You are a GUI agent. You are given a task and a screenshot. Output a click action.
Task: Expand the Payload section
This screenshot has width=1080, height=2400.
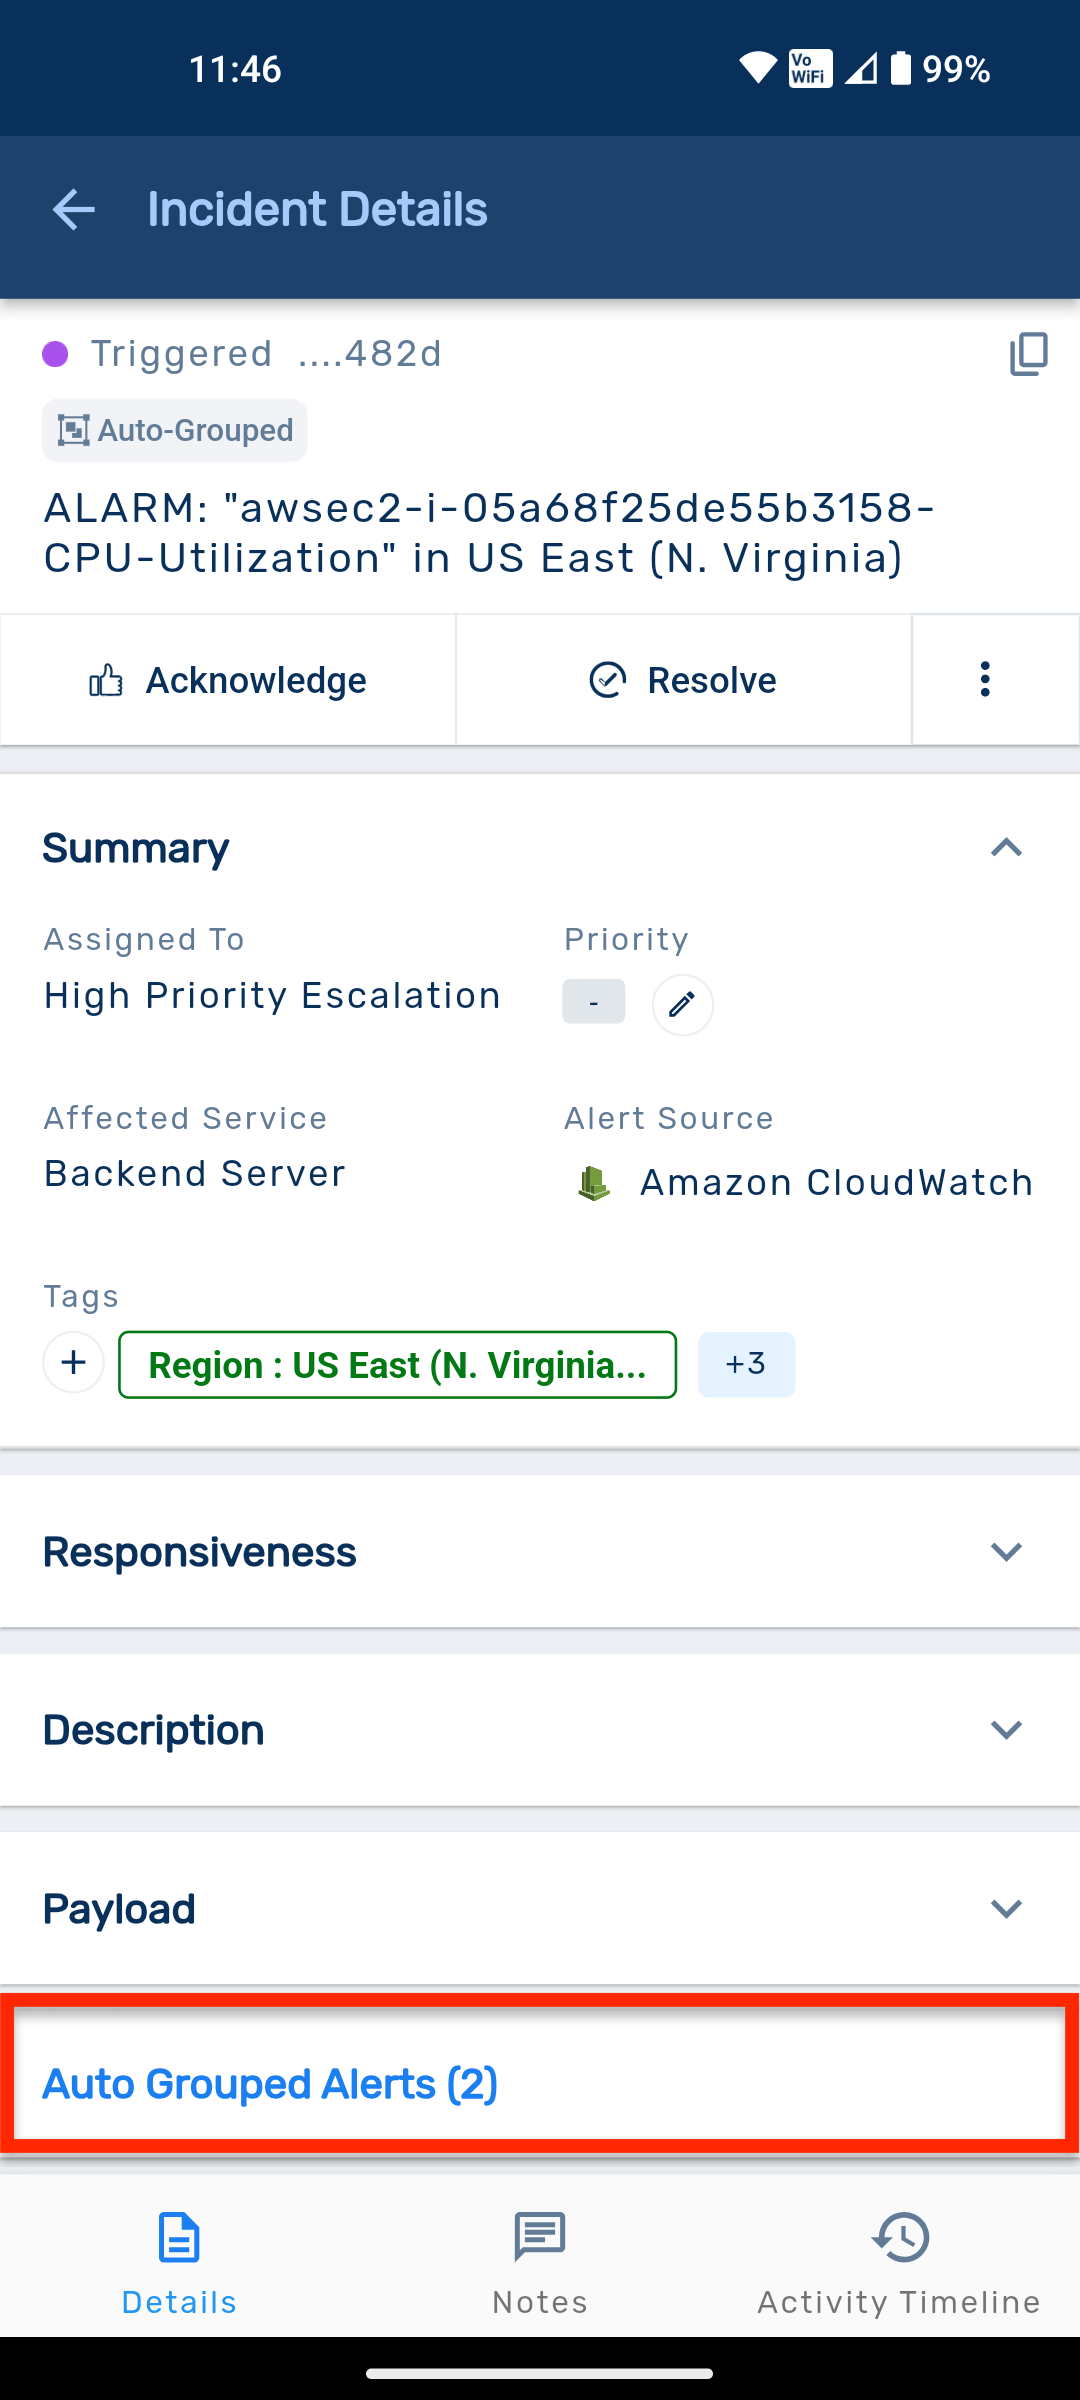tap(1006, 1909)
